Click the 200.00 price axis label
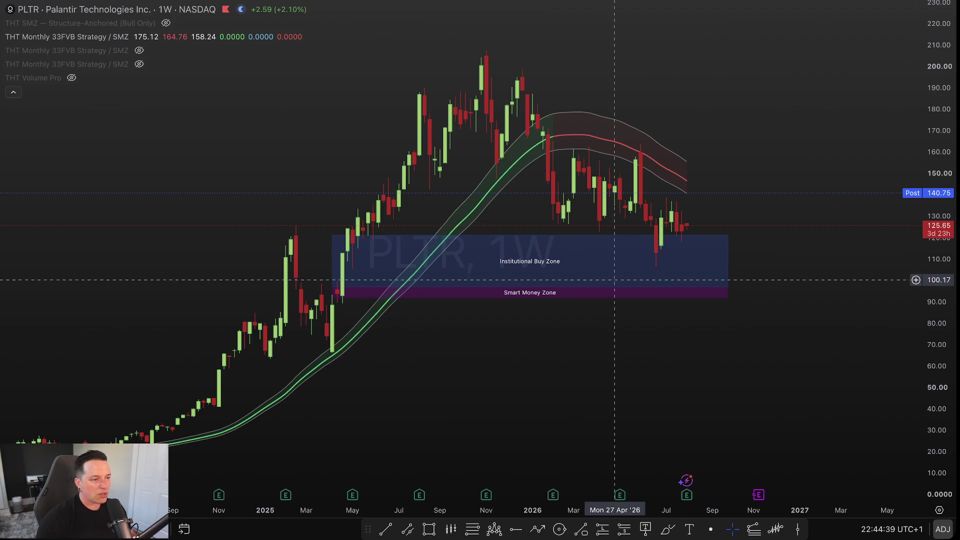The height and width of the screenshot is (540, 960). [x=939, y=66]
